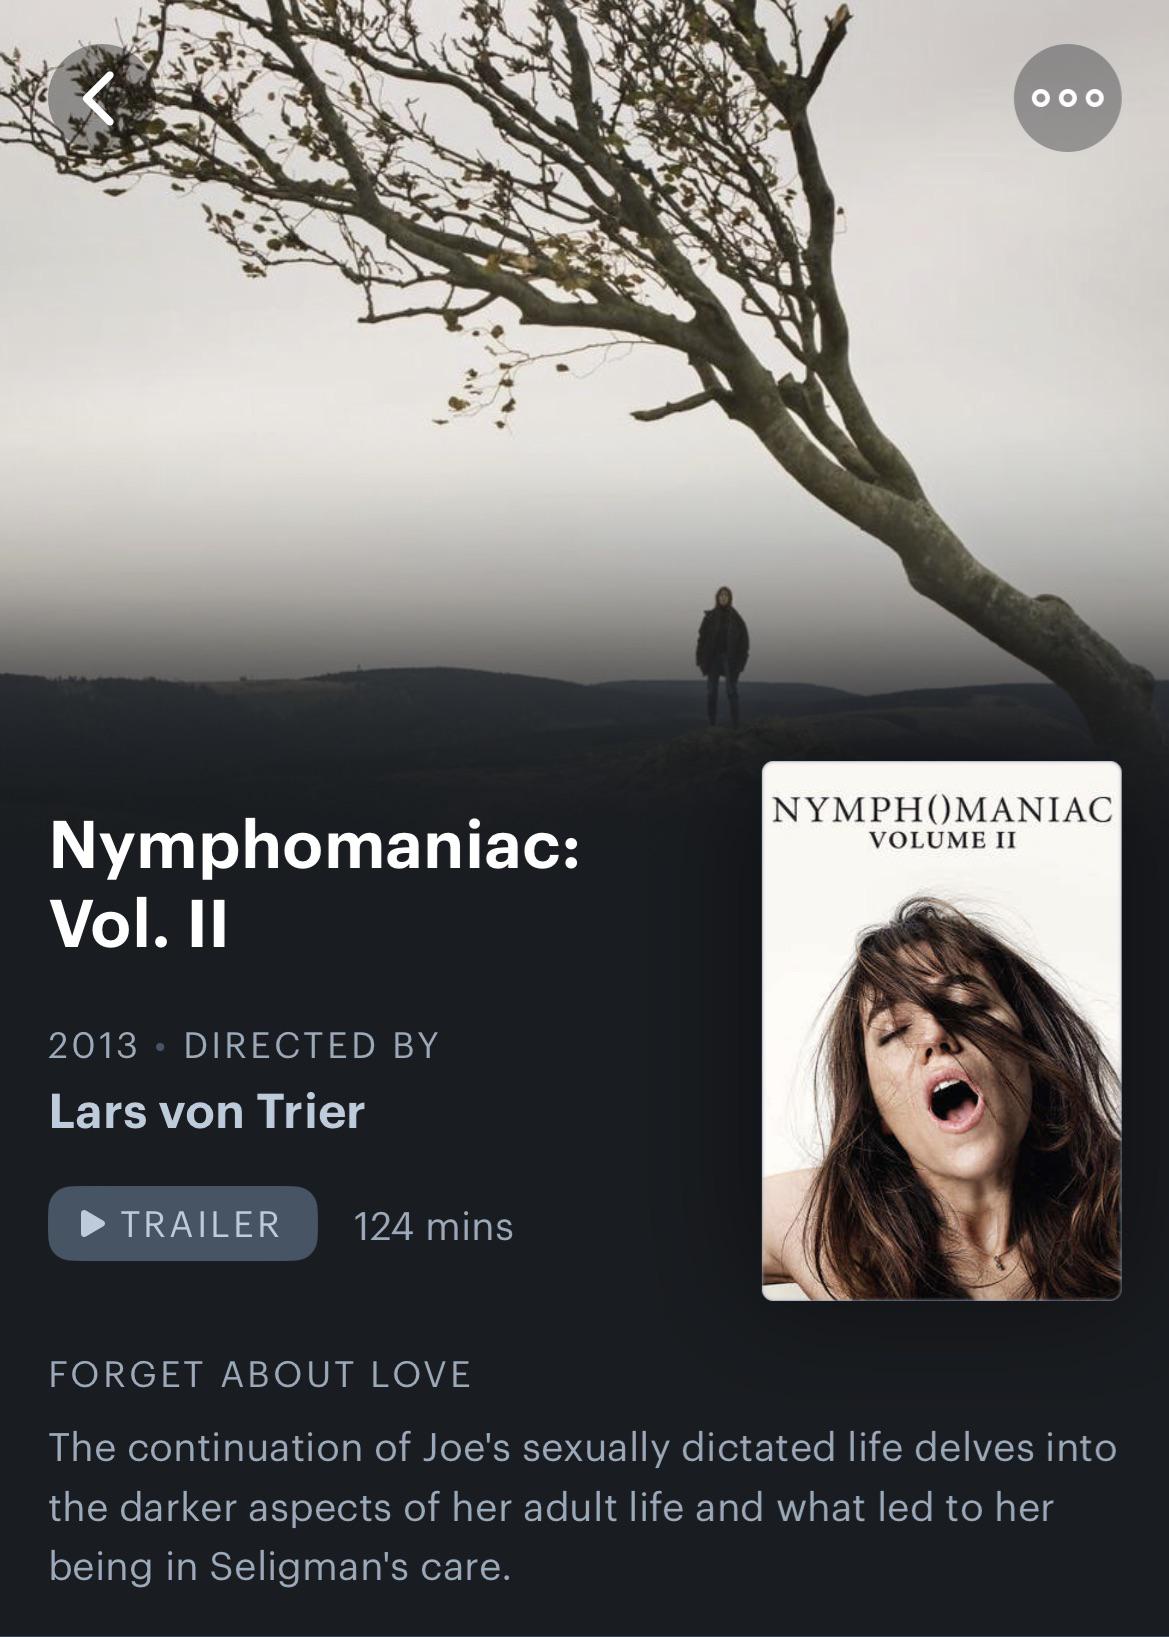1169x1637 pixels.
Task: Tap the back chevron icon
Action: click(x=101, y=98)
